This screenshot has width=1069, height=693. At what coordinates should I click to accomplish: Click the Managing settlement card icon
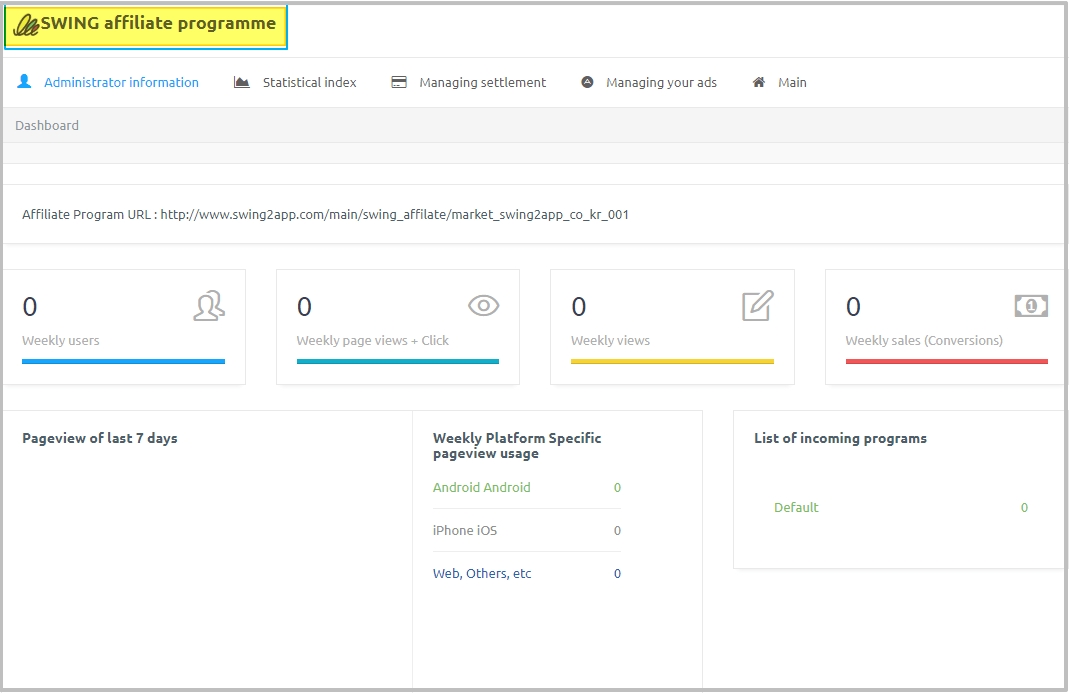399,82
